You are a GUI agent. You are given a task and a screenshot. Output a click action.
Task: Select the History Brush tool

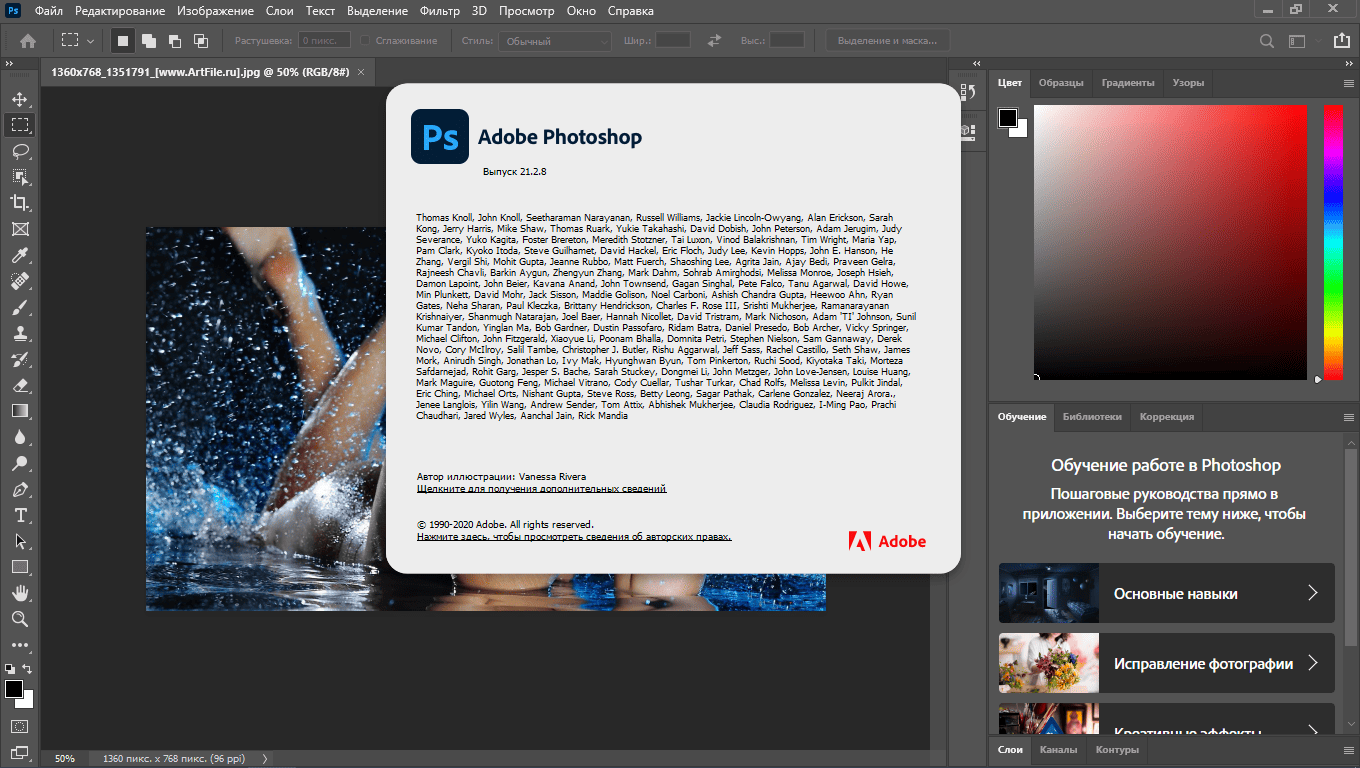(20, 359)
